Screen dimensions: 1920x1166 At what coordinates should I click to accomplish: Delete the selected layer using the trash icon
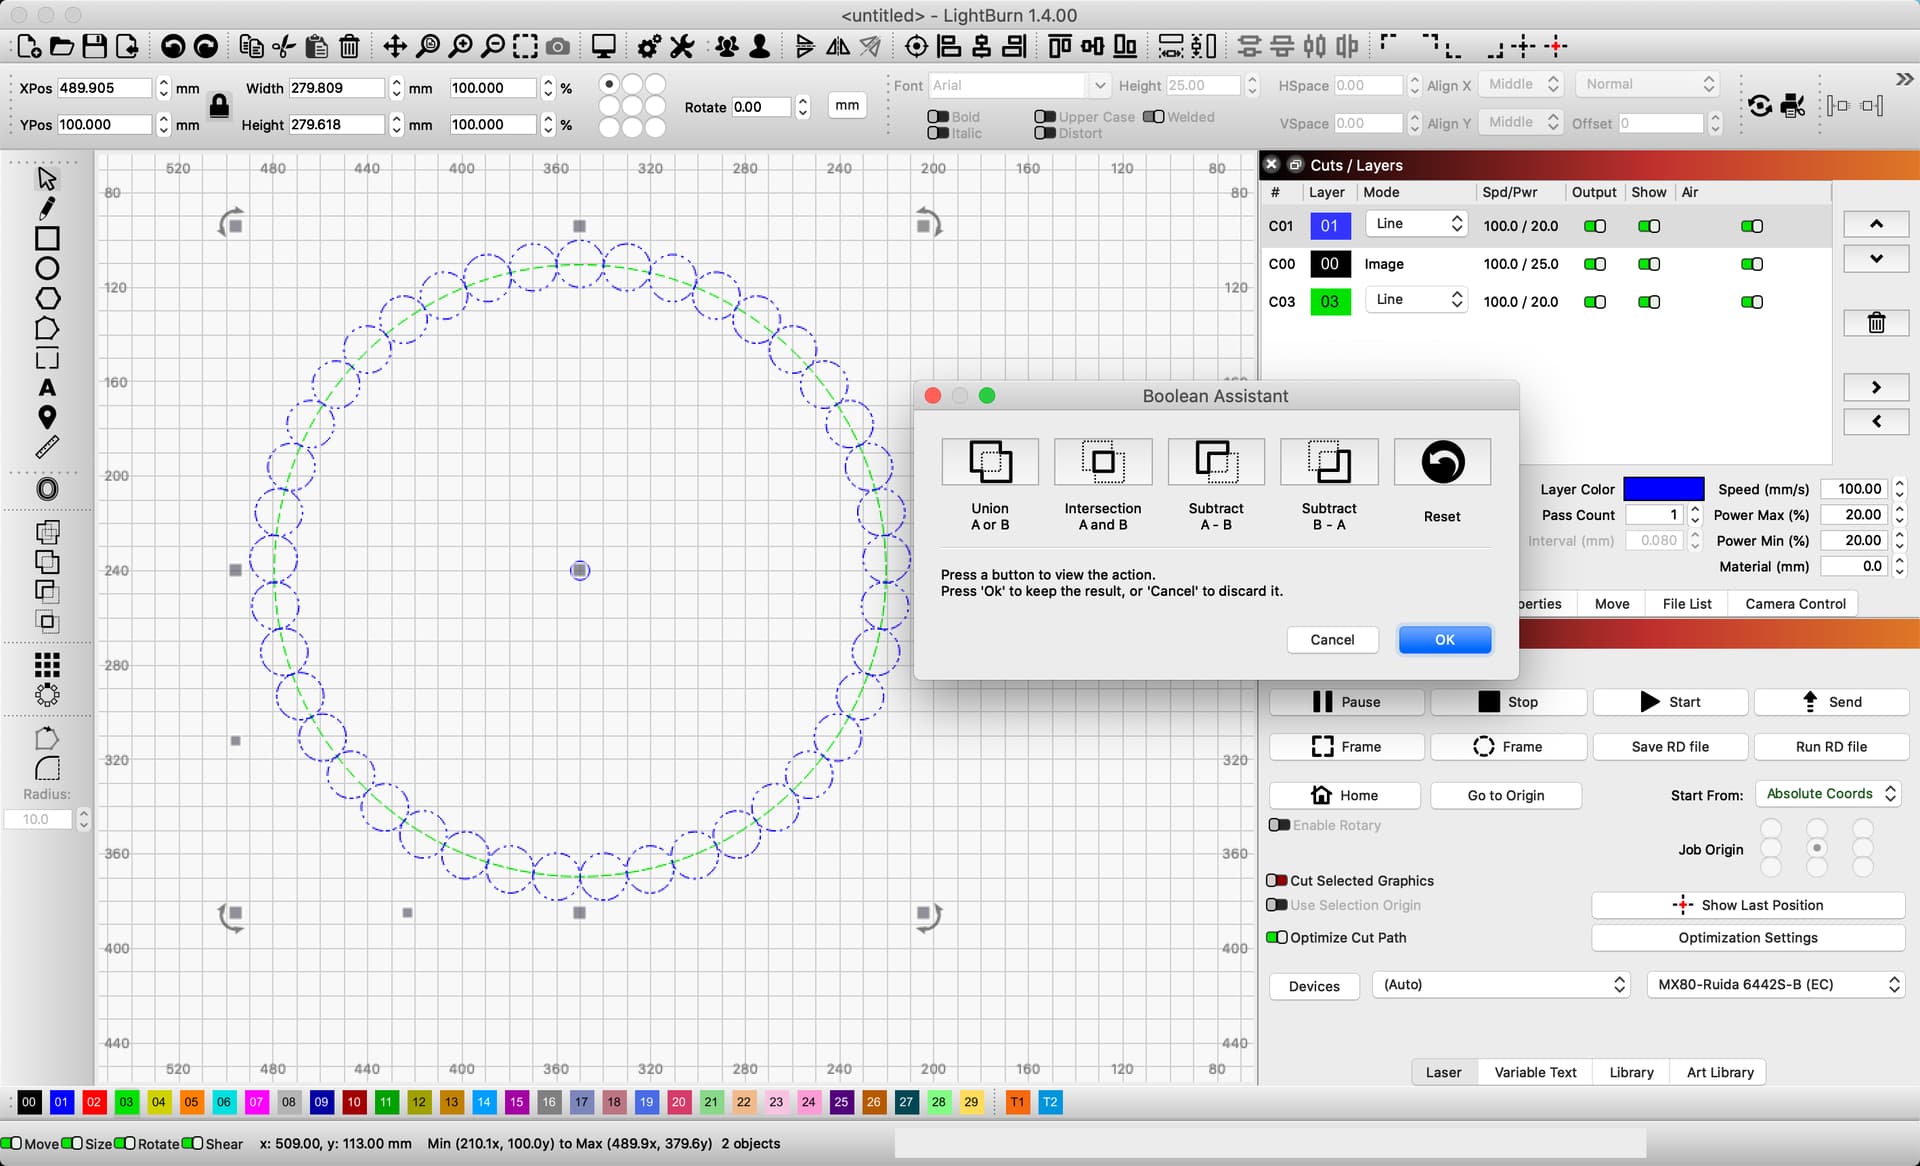click(1876, 322)
